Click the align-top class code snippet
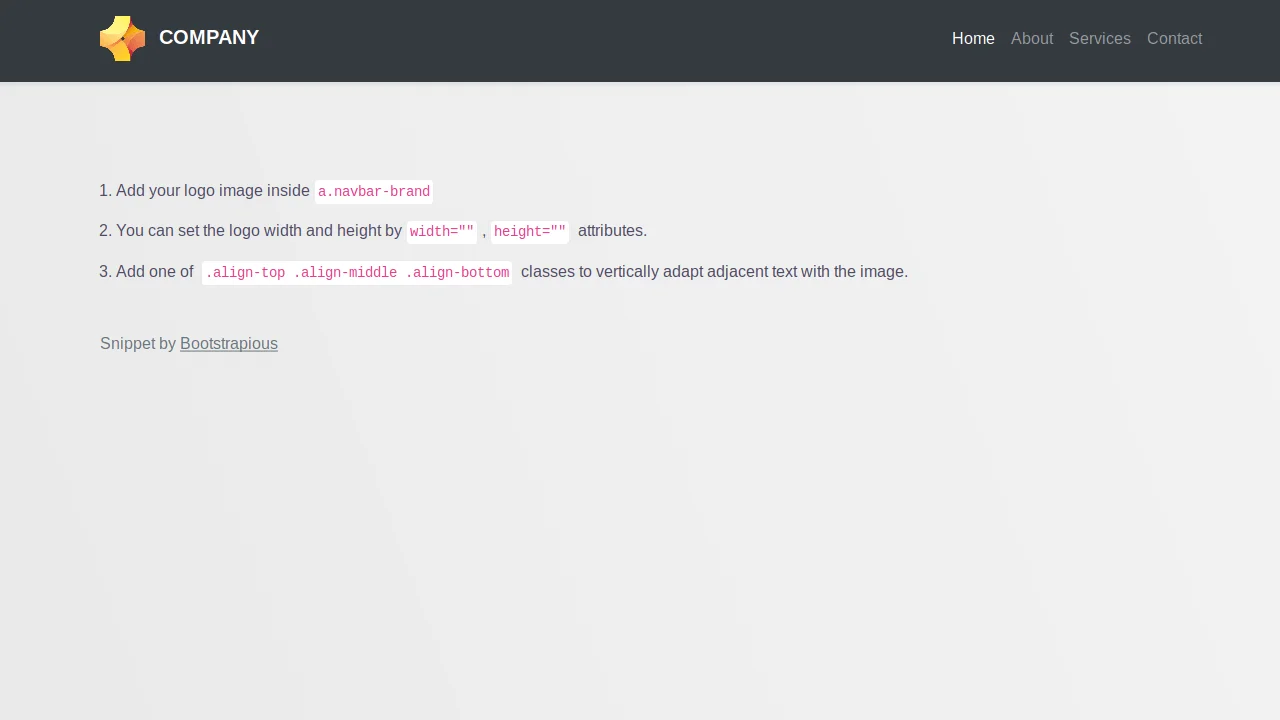 click(x=246, y=272)
